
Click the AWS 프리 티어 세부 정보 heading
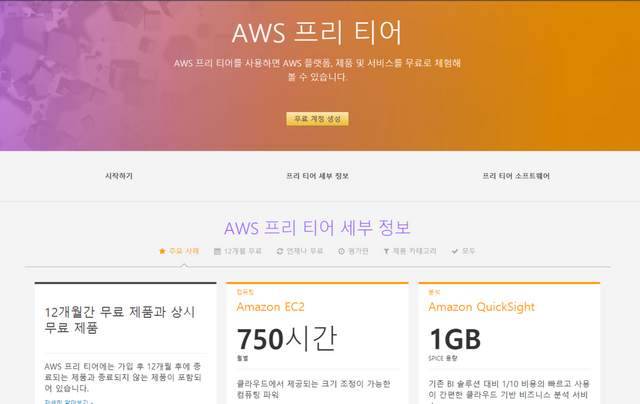coord(317,228)
